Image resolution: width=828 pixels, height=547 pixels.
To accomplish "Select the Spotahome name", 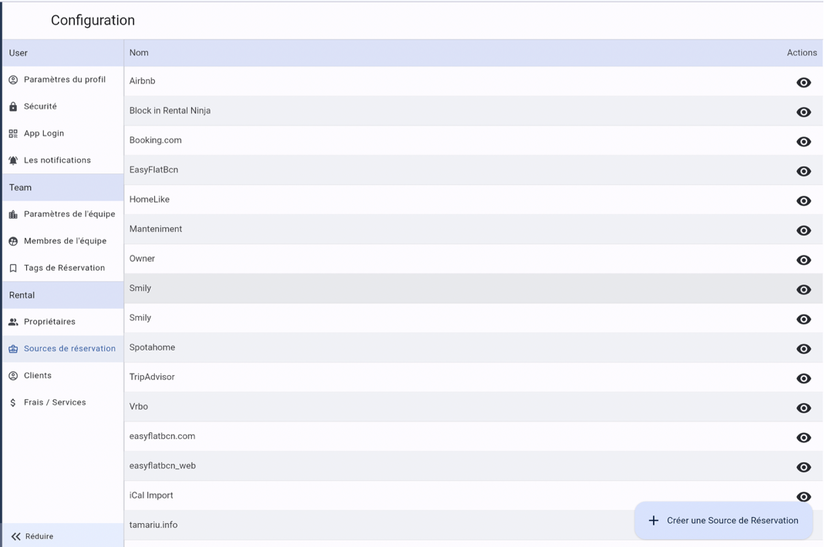I will pyautogui.click(x=152, y=347).
